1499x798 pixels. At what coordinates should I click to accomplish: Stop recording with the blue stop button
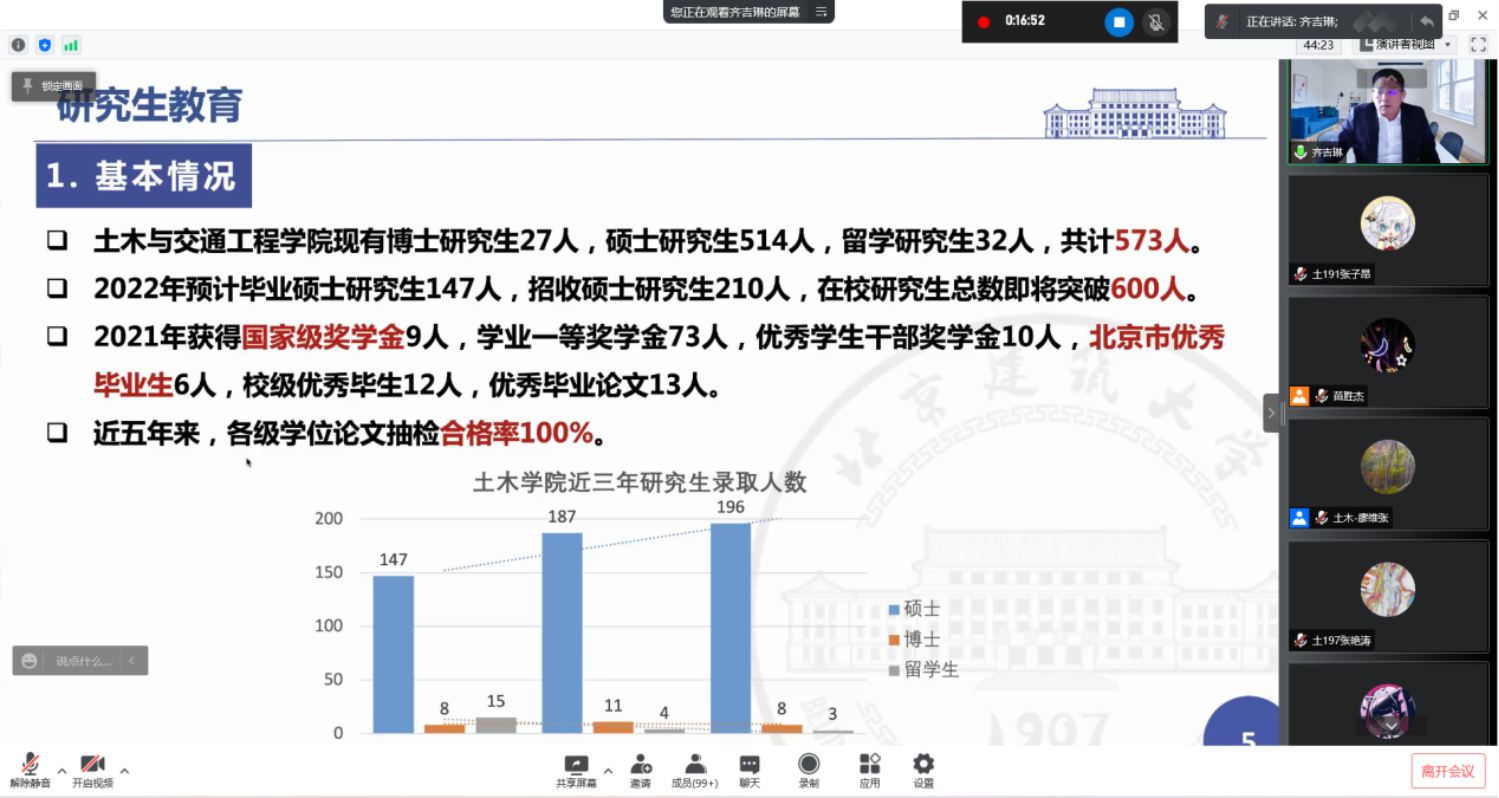(1119, 22)
